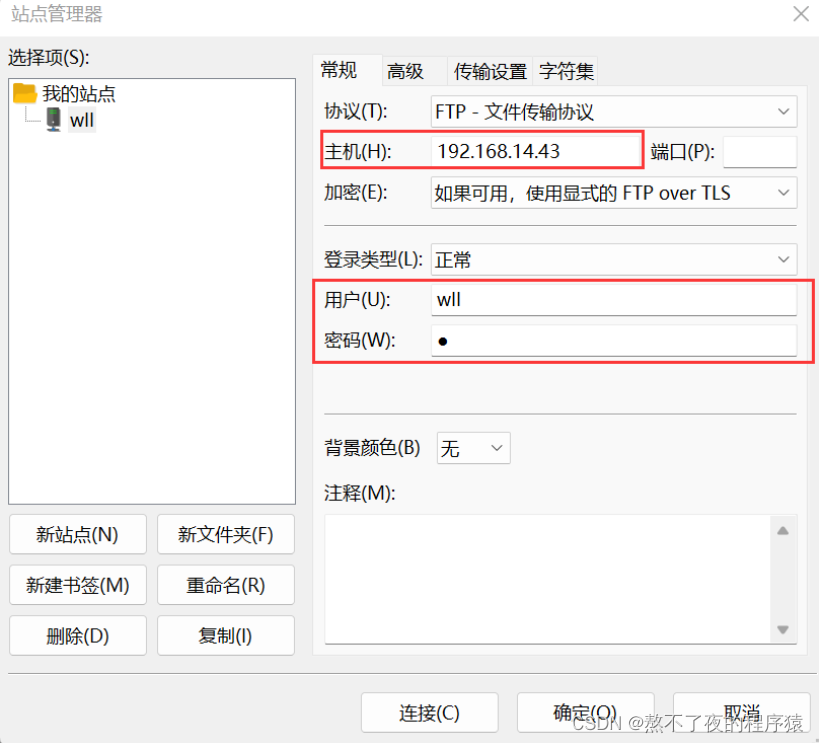819x743 pixels.
Task: Click the 连接(C) connect button
Action: (429, 713)
